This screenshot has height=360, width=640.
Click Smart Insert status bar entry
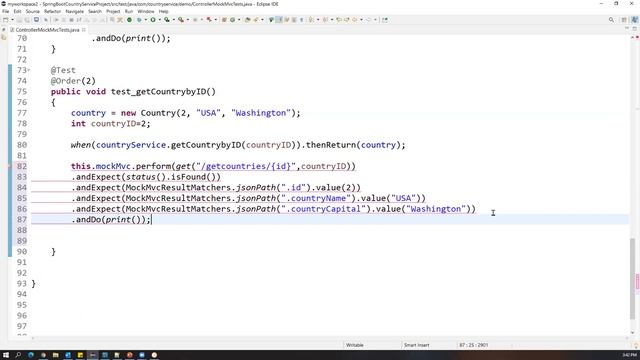pyautogui.click(x=416, y=345)
